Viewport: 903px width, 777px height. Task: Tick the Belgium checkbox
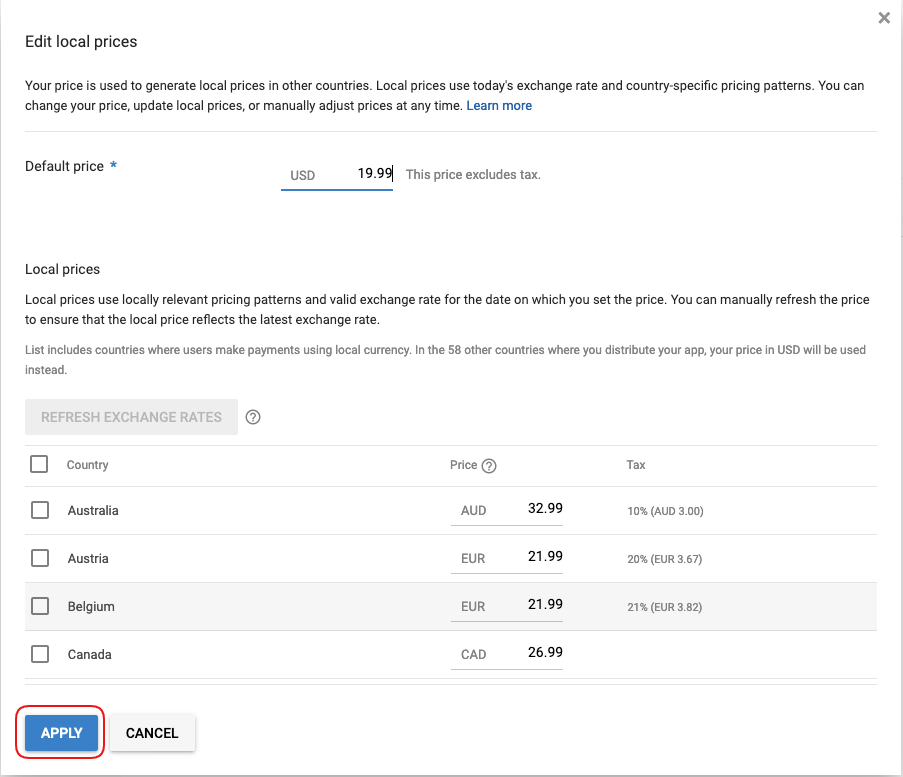[x=40, y=606]
